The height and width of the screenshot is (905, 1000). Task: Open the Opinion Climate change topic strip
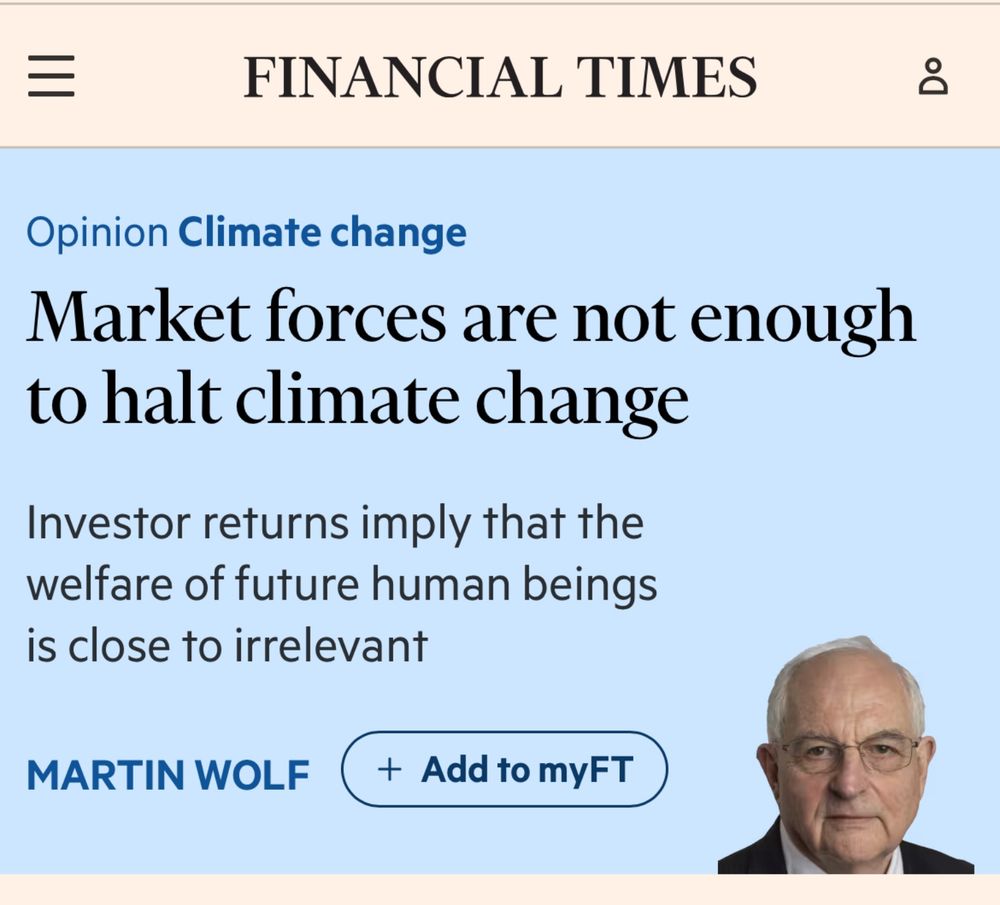[x=247, y=232]
